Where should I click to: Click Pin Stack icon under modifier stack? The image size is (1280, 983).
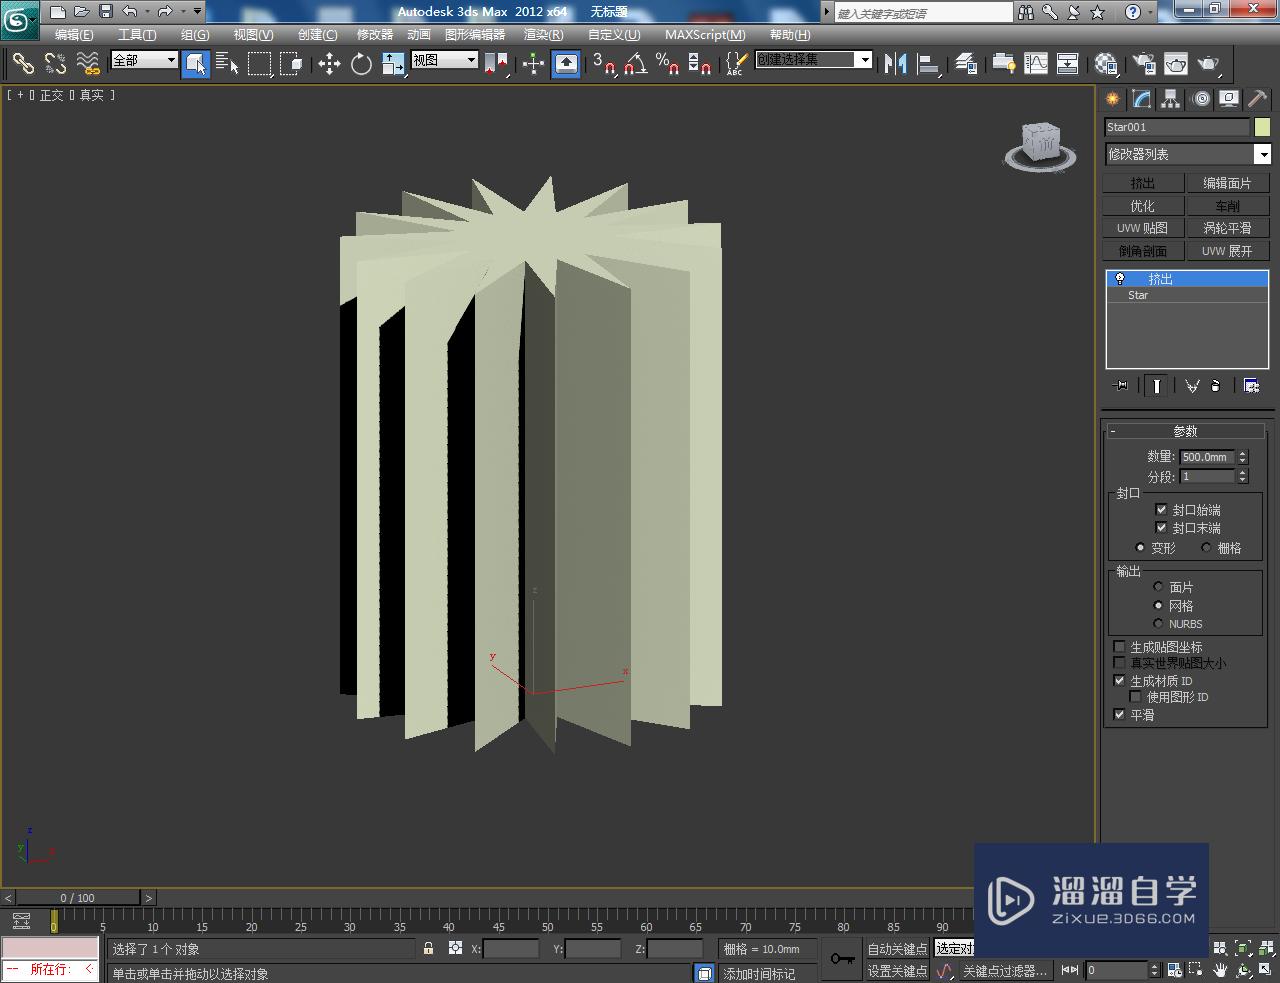(x=1121, y=385)
